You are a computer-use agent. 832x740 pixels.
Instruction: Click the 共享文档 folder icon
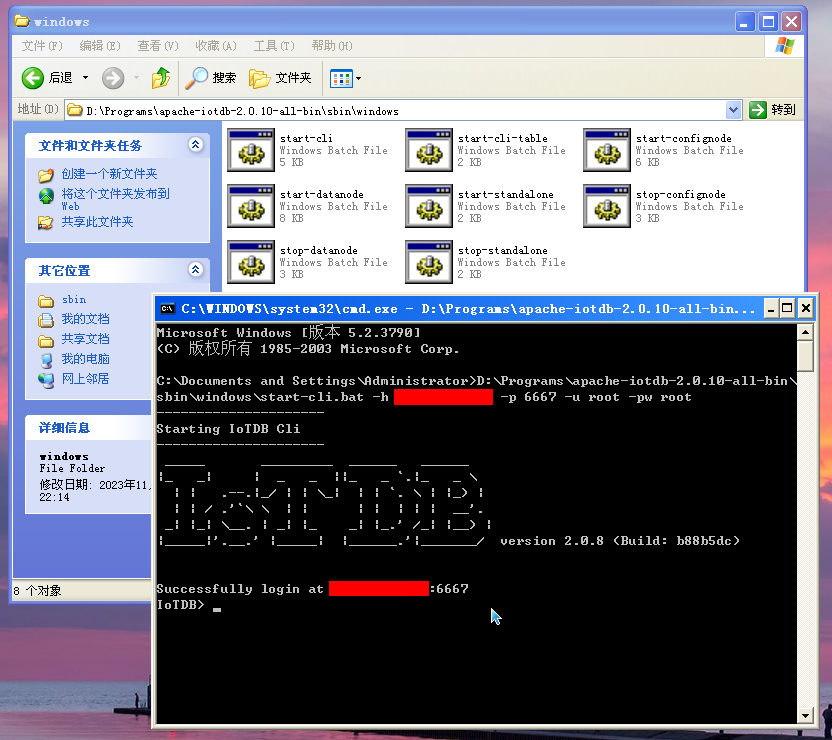click(x=46, y=340)
